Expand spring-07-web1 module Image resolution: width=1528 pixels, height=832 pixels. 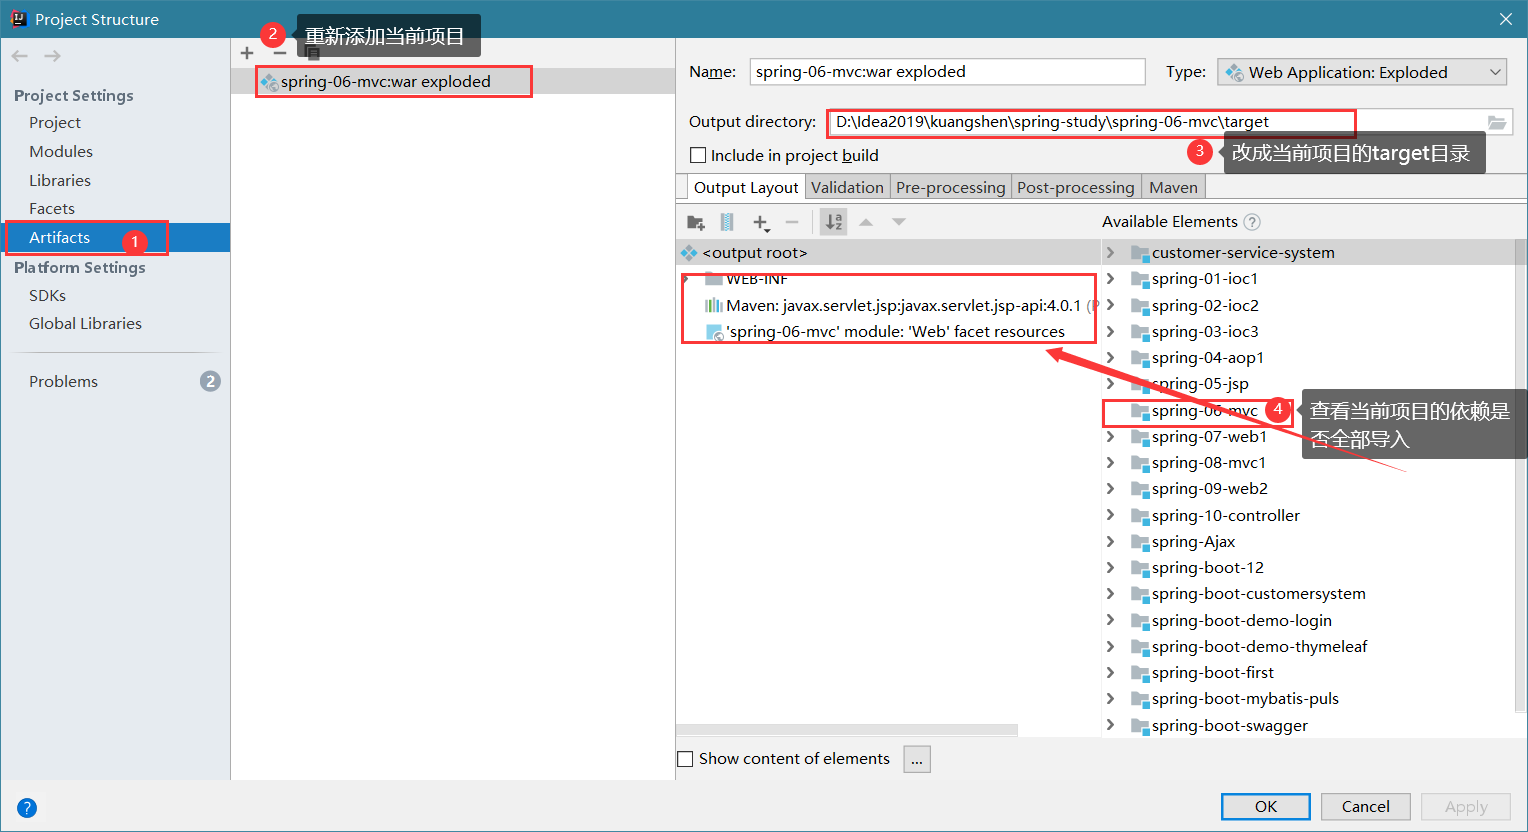(x=1110, y=436)
